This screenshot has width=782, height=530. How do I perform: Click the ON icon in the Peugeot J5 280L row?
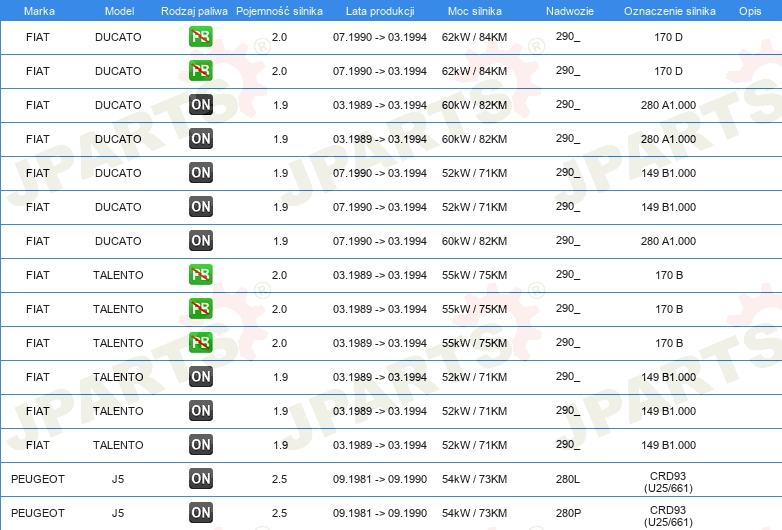tap(200, 479)
